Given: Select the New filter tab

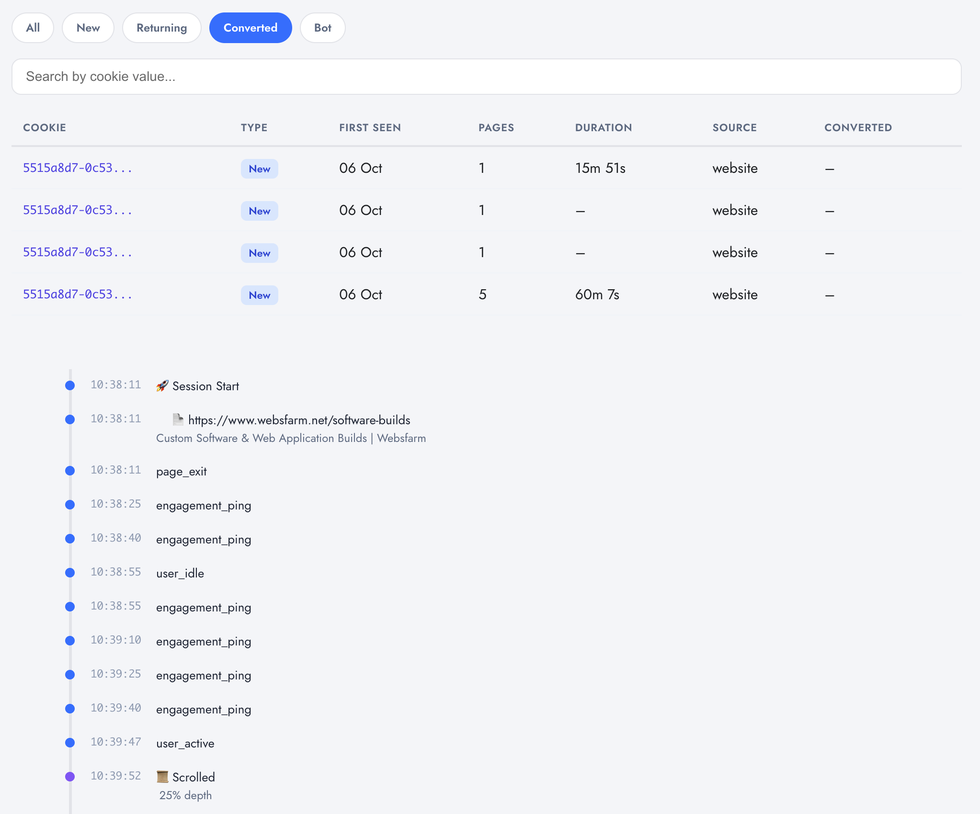Looking at the screenshot, I should click(88, 28).
